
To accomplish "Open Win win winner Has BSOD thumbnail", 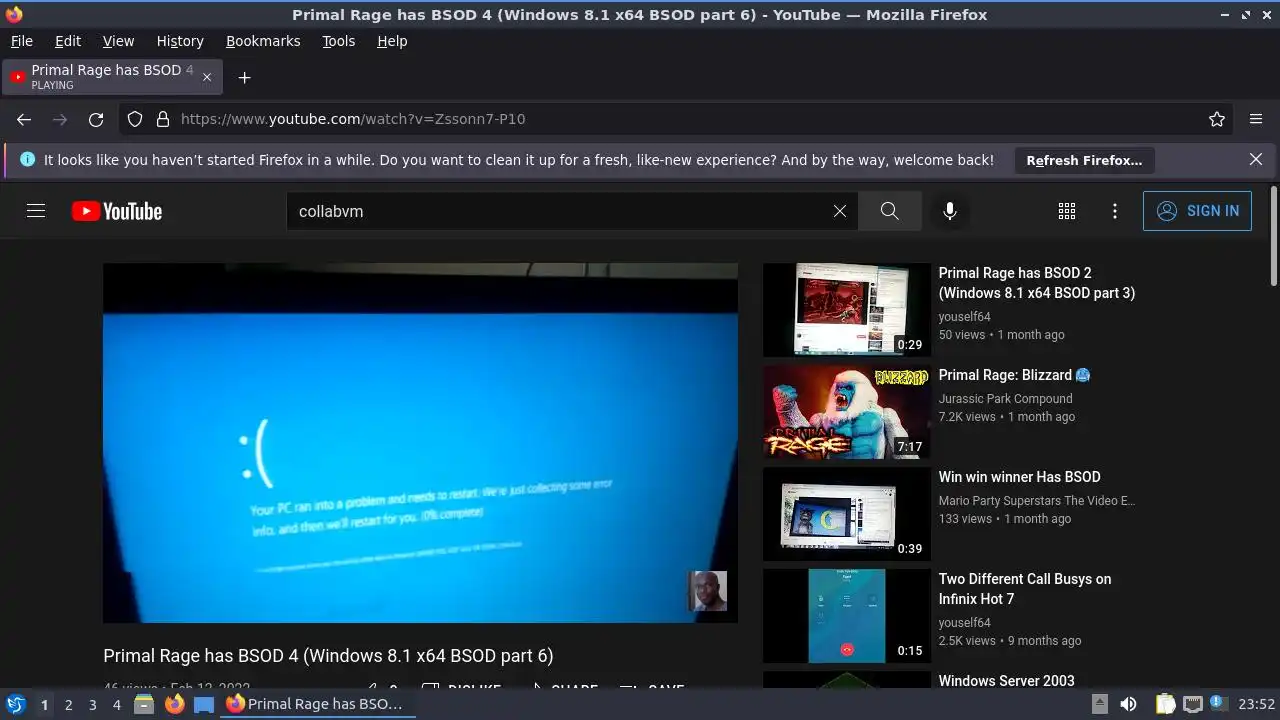I will (x=846, y=514).
